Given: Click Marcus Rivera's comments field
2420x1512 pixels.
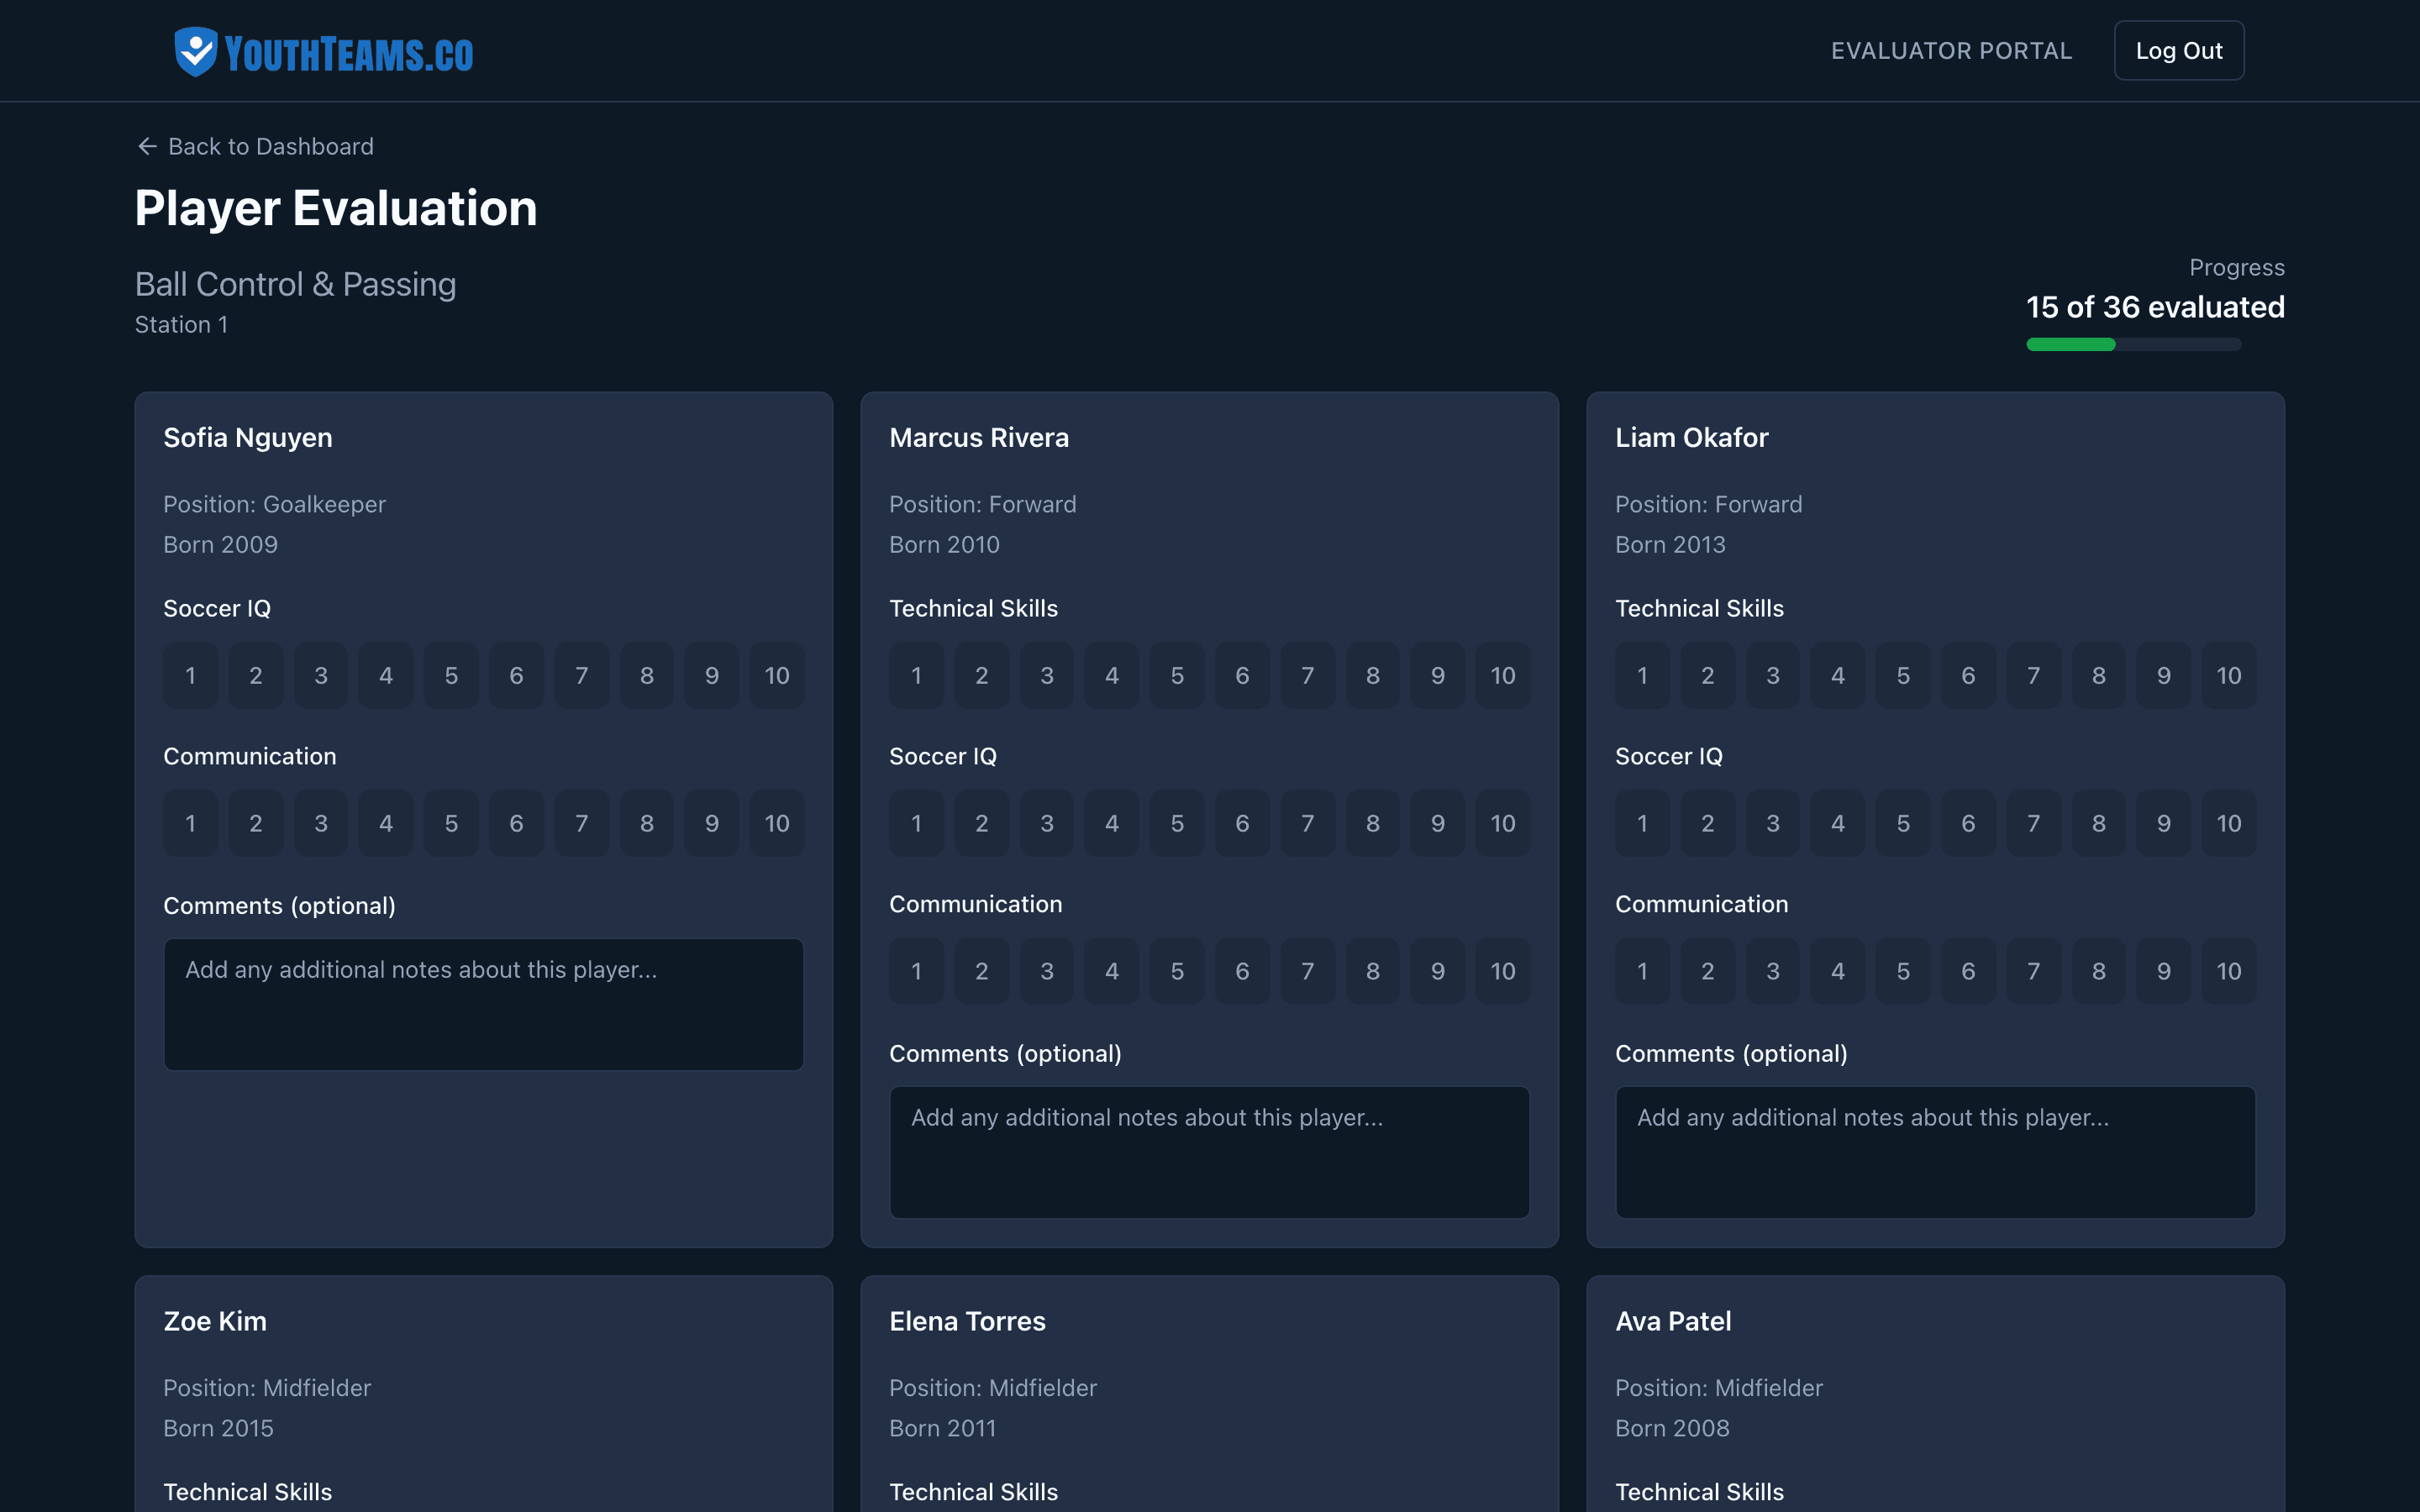Looking at the screenshot, I should [x=1209, y=1152].
